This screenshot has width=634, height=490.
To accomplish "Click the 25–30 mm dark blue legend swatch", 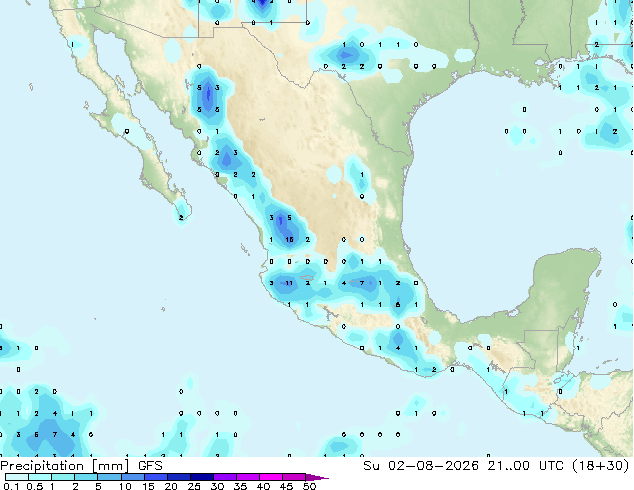I will (x=202, y=477).
